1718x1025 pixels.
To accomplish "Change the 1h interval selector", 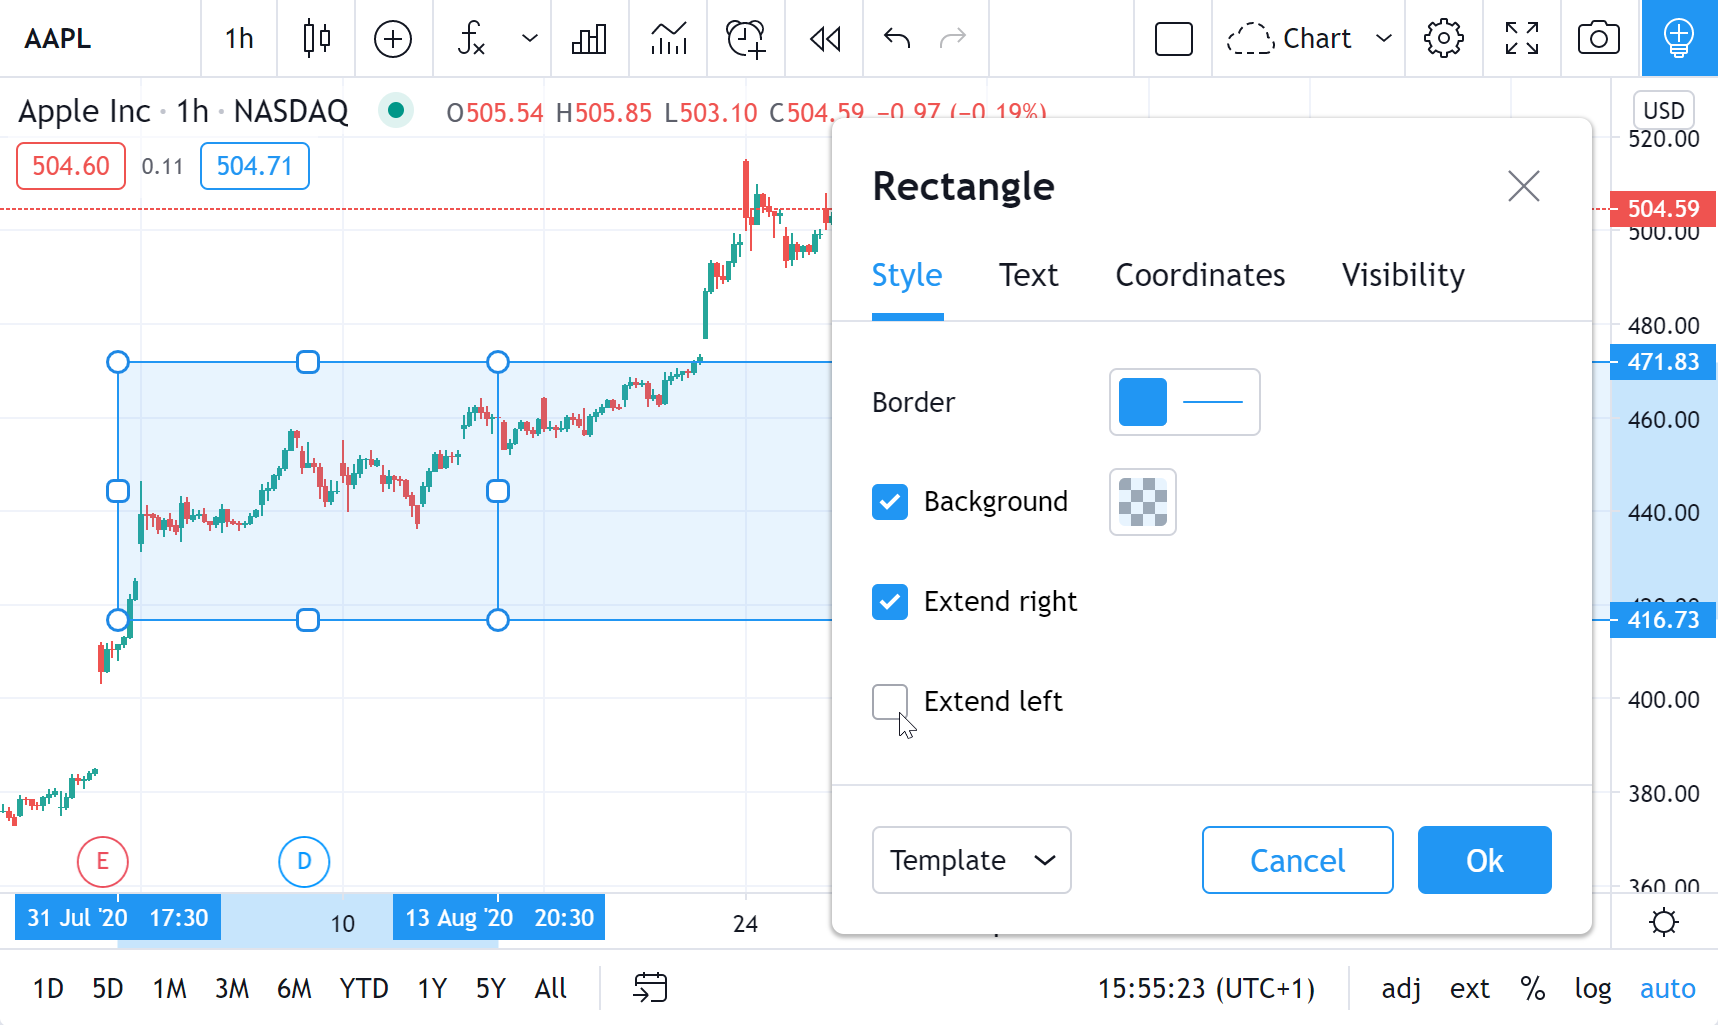I will 239,39.
